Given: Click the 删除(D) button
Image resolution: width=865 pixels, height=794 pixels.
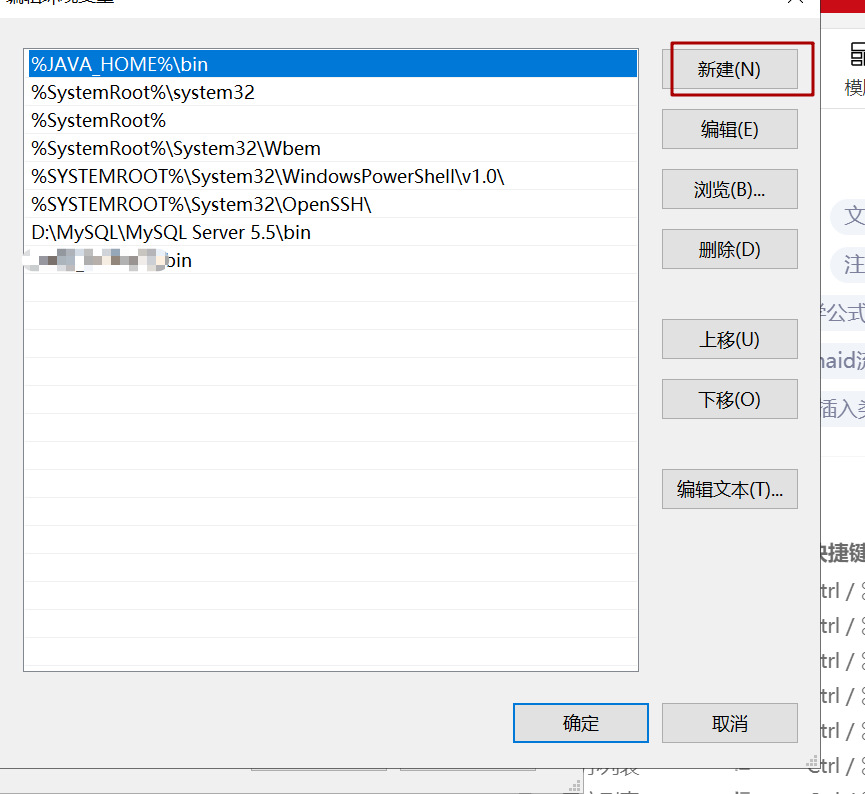Looking at the screenshot, I should pyautogui.click(x=729, y=249).
